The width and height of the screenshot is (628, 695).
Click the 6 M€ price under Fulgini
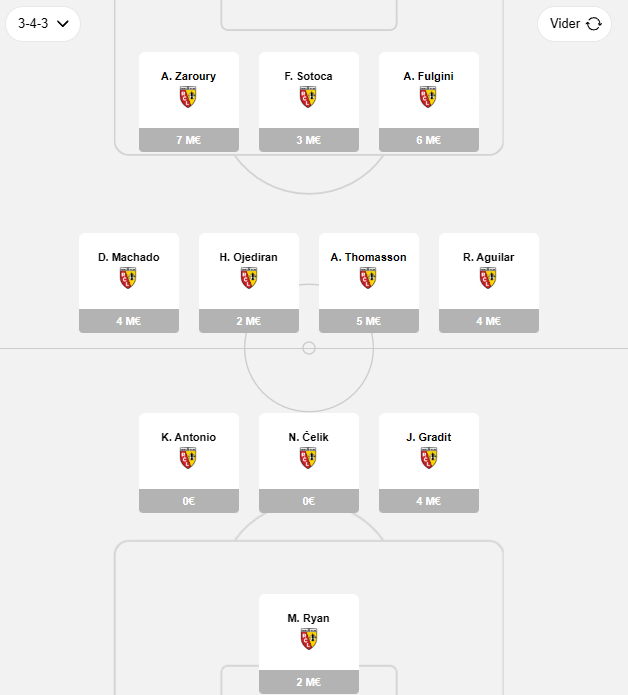(x=429, y=140)
